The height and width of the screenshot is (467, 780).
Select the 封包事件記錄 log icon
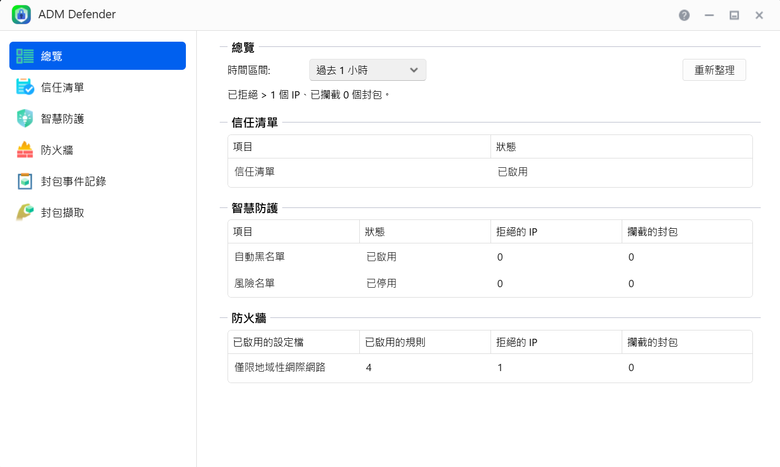click(x=25, y=181)
